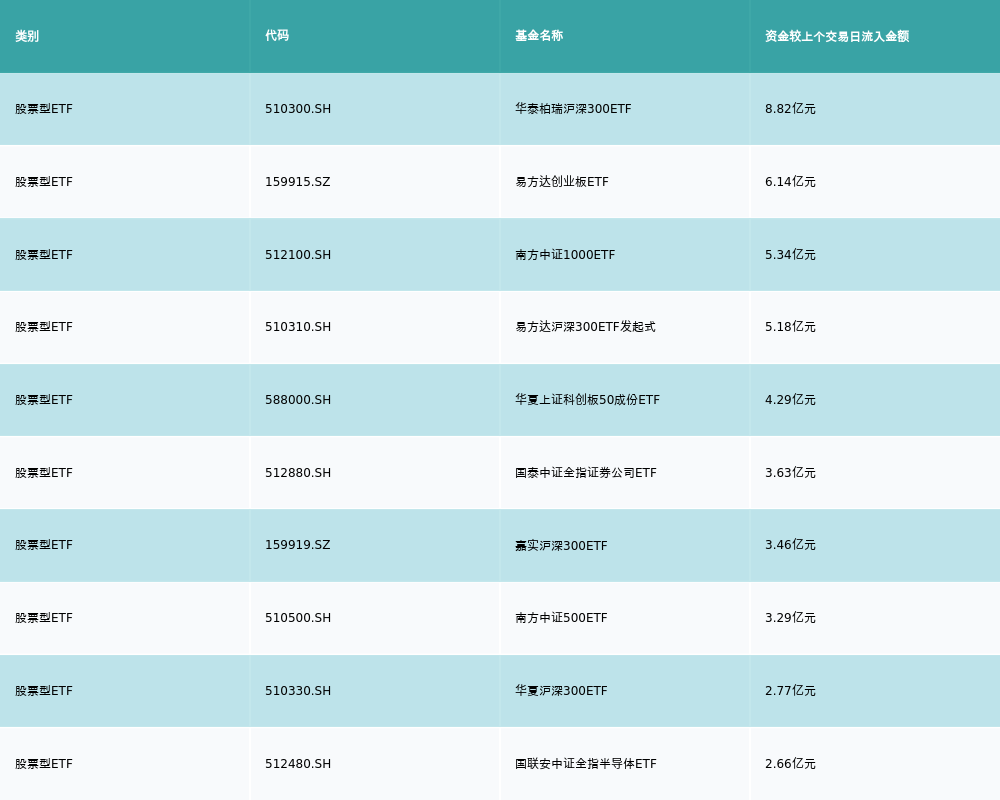Select fund code 510500.SH
The image size is (1000, 800).
tap(298, 618)
